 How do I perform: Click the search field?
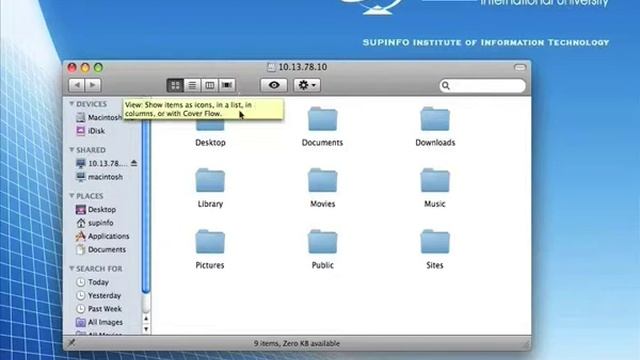click(482, 85)
